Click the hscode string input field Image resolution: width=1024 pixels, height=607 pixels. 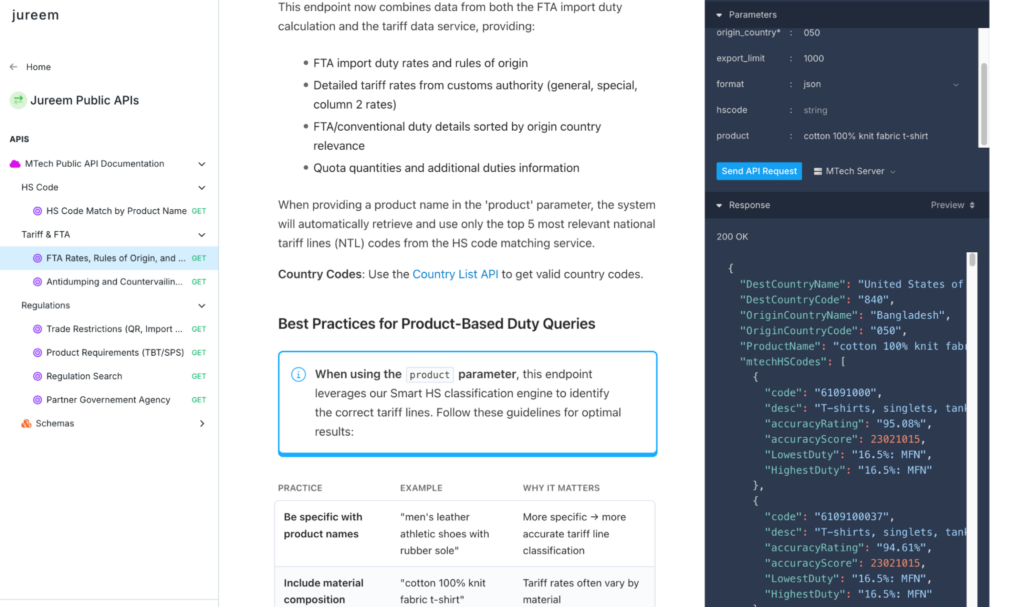(882, 110)
